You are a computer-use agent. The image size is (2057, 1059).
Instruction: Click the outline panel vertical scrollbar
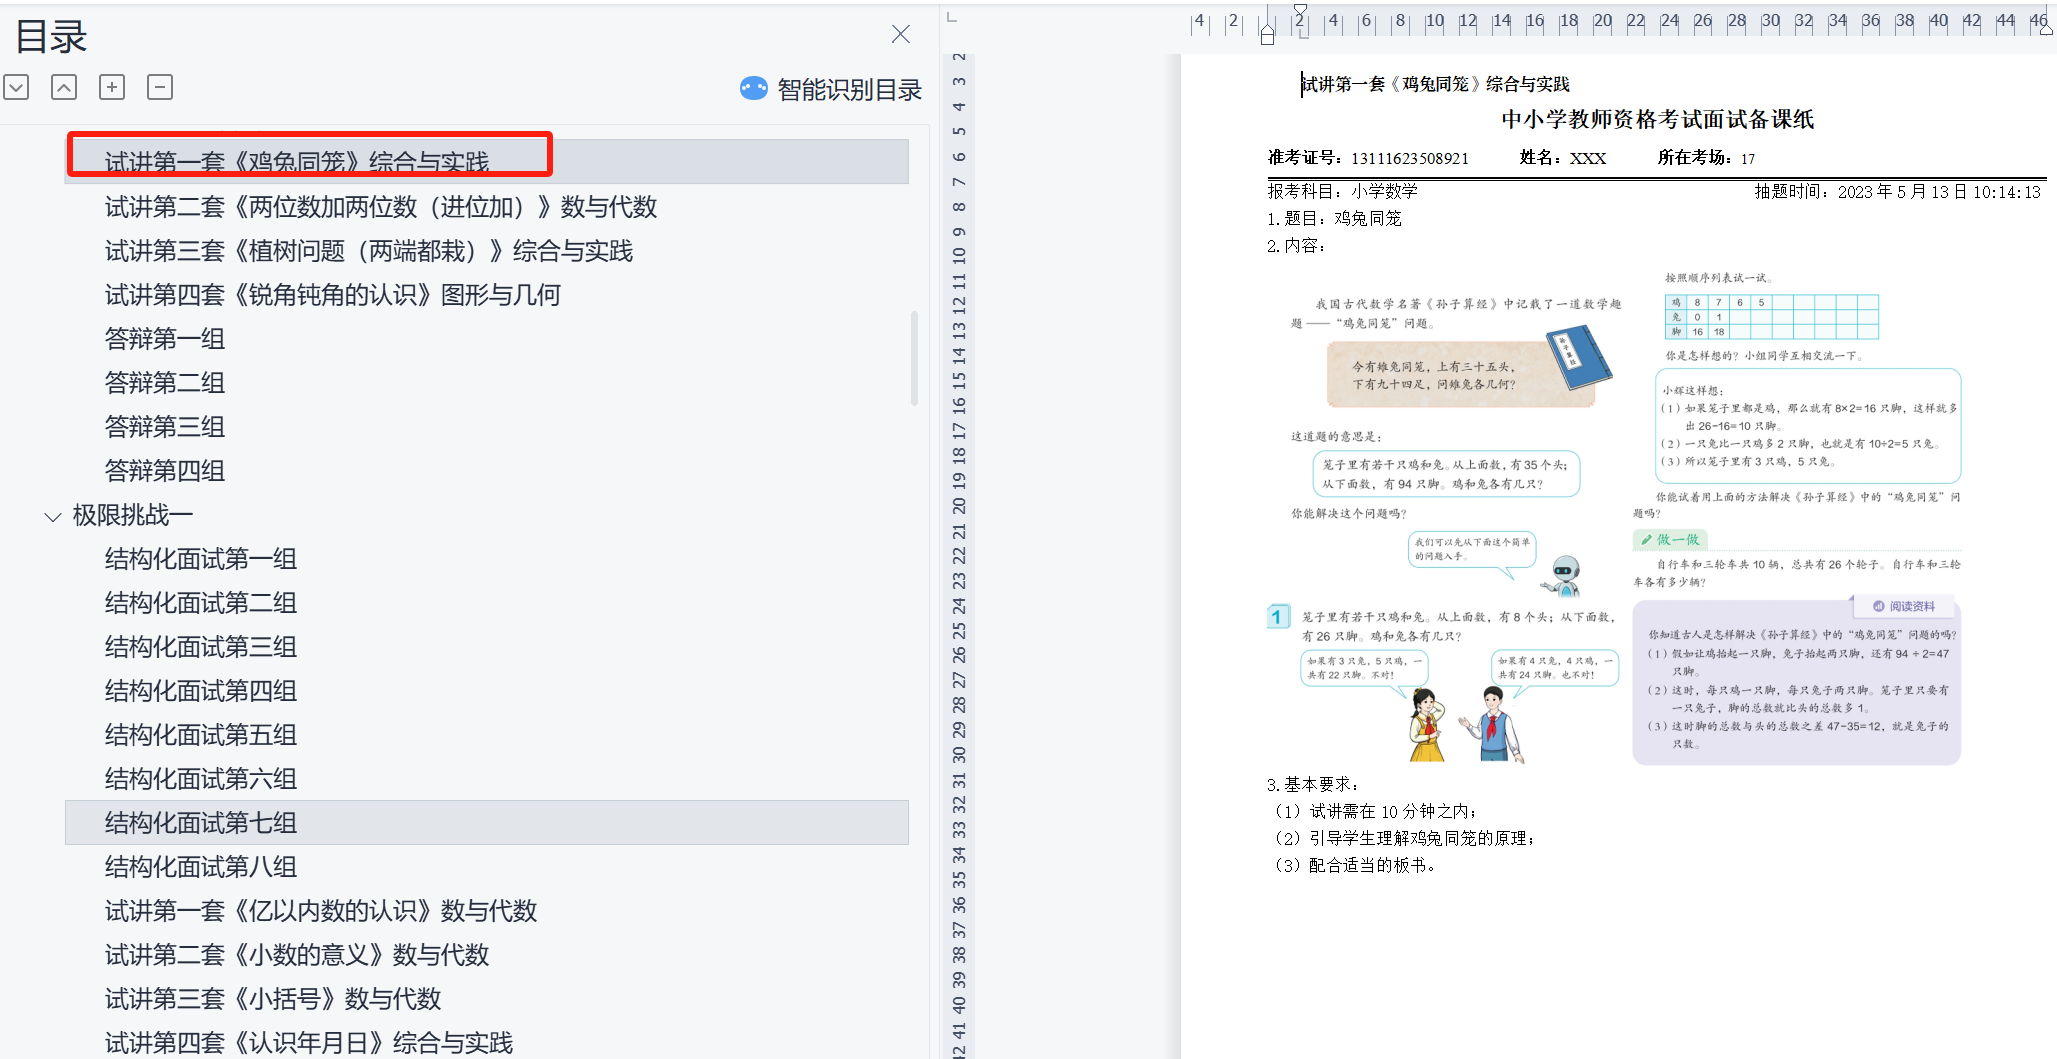click(x=914, y=358)
